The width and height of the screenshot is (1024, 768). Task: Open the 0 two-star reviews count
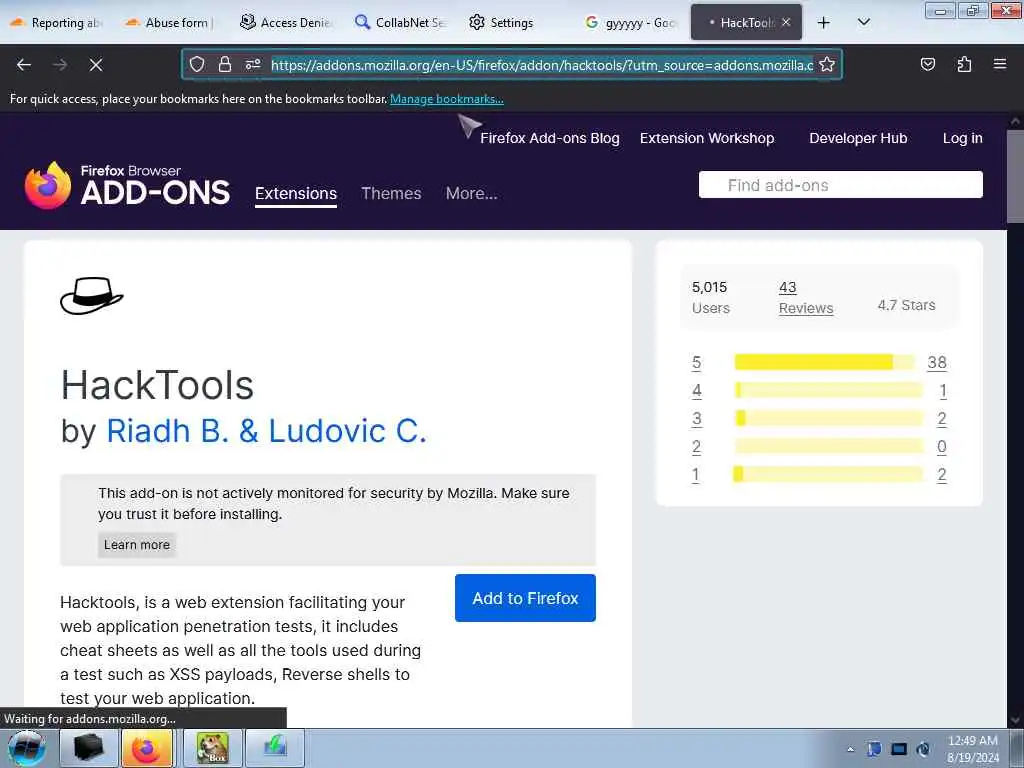(x=942, y=447)
